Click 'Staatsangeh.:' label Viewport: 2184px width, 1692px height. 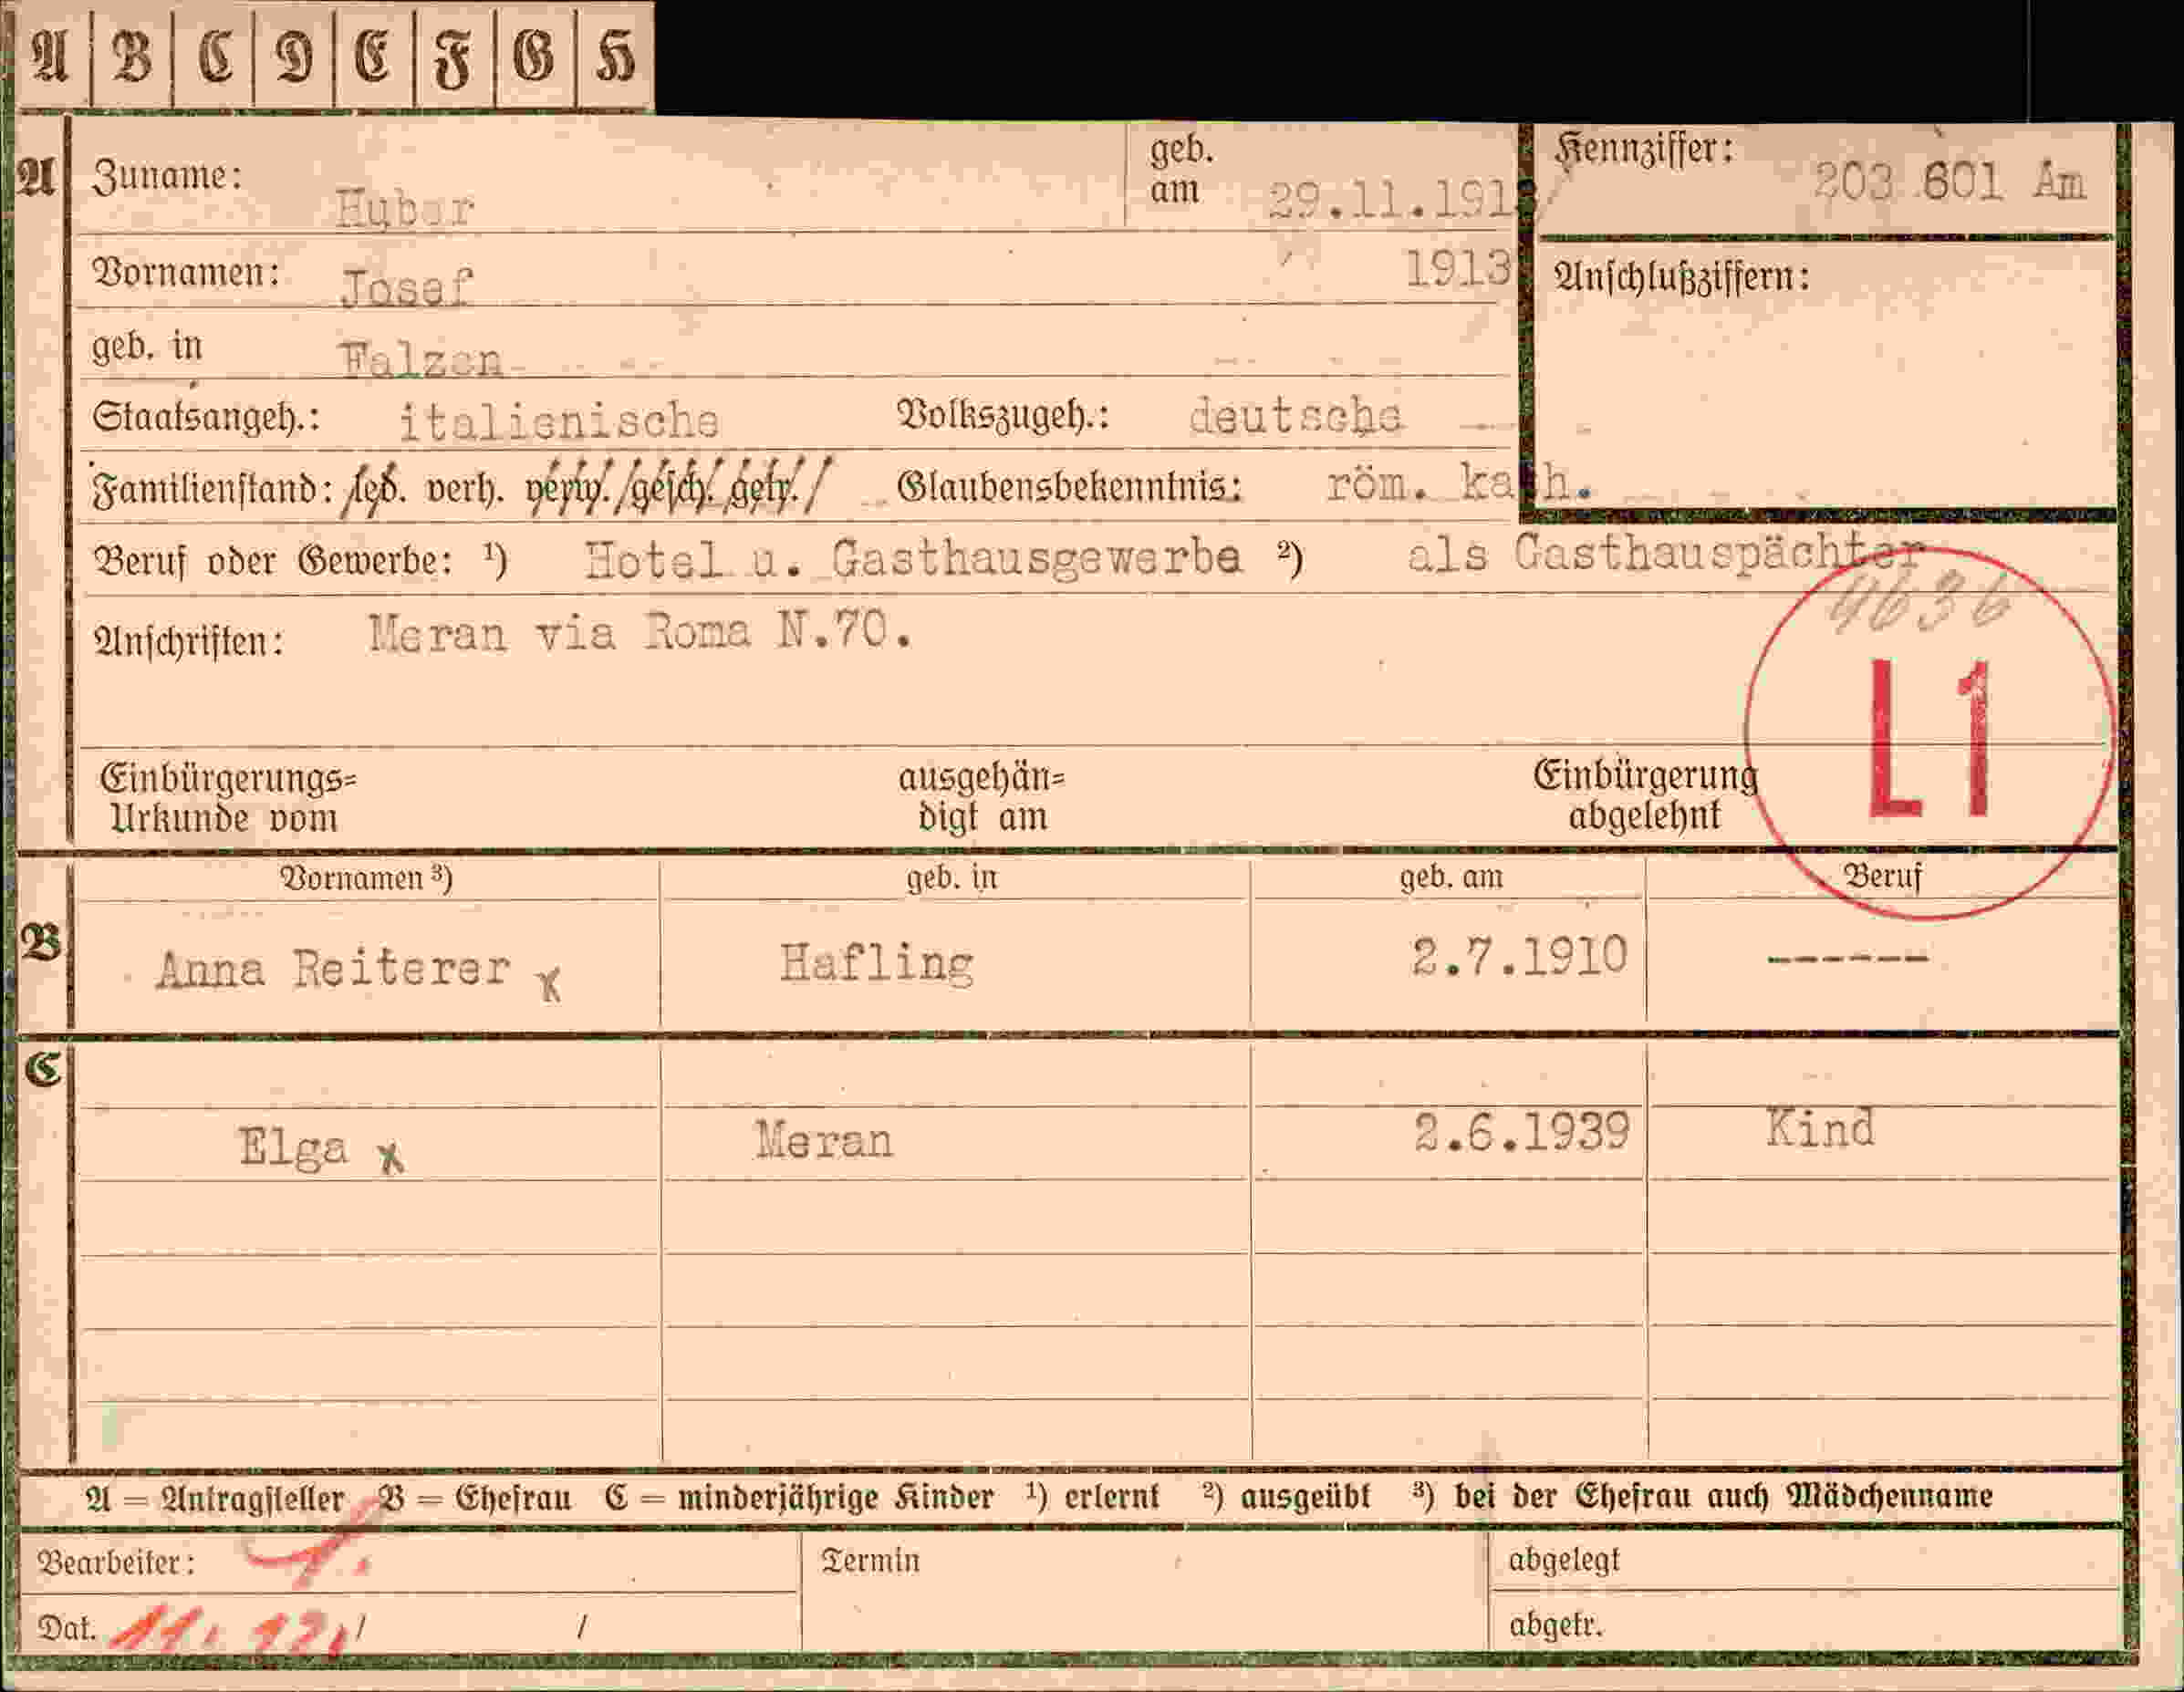[x=206, y=417]
